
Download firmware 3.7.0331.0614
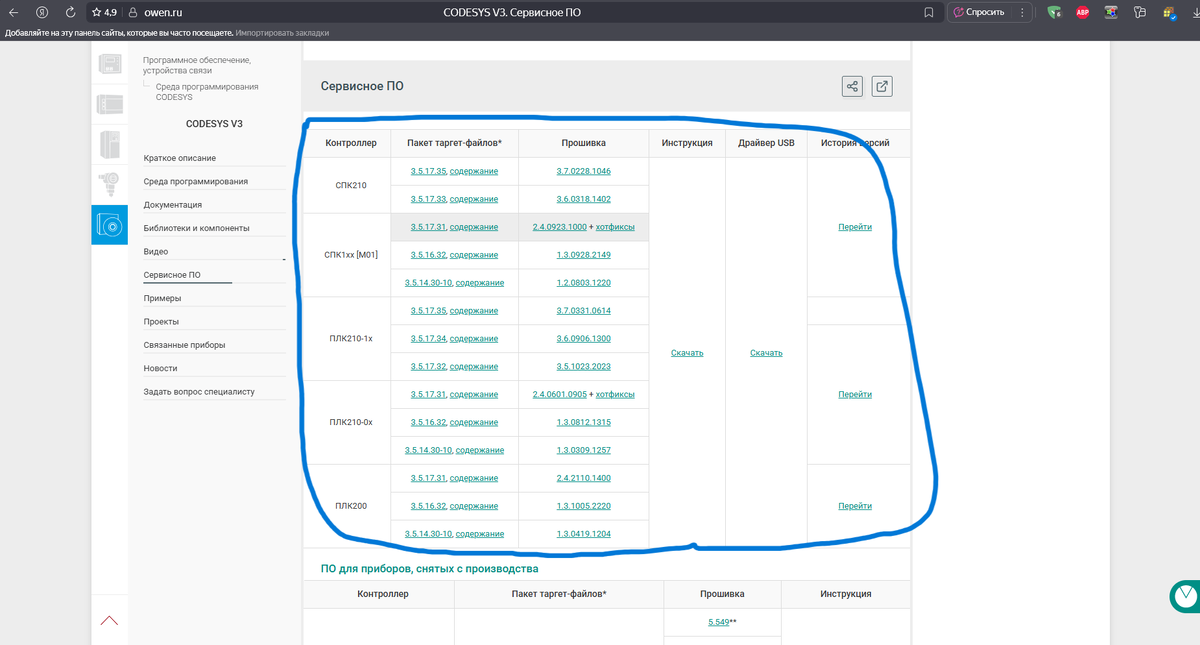point(584,311)
